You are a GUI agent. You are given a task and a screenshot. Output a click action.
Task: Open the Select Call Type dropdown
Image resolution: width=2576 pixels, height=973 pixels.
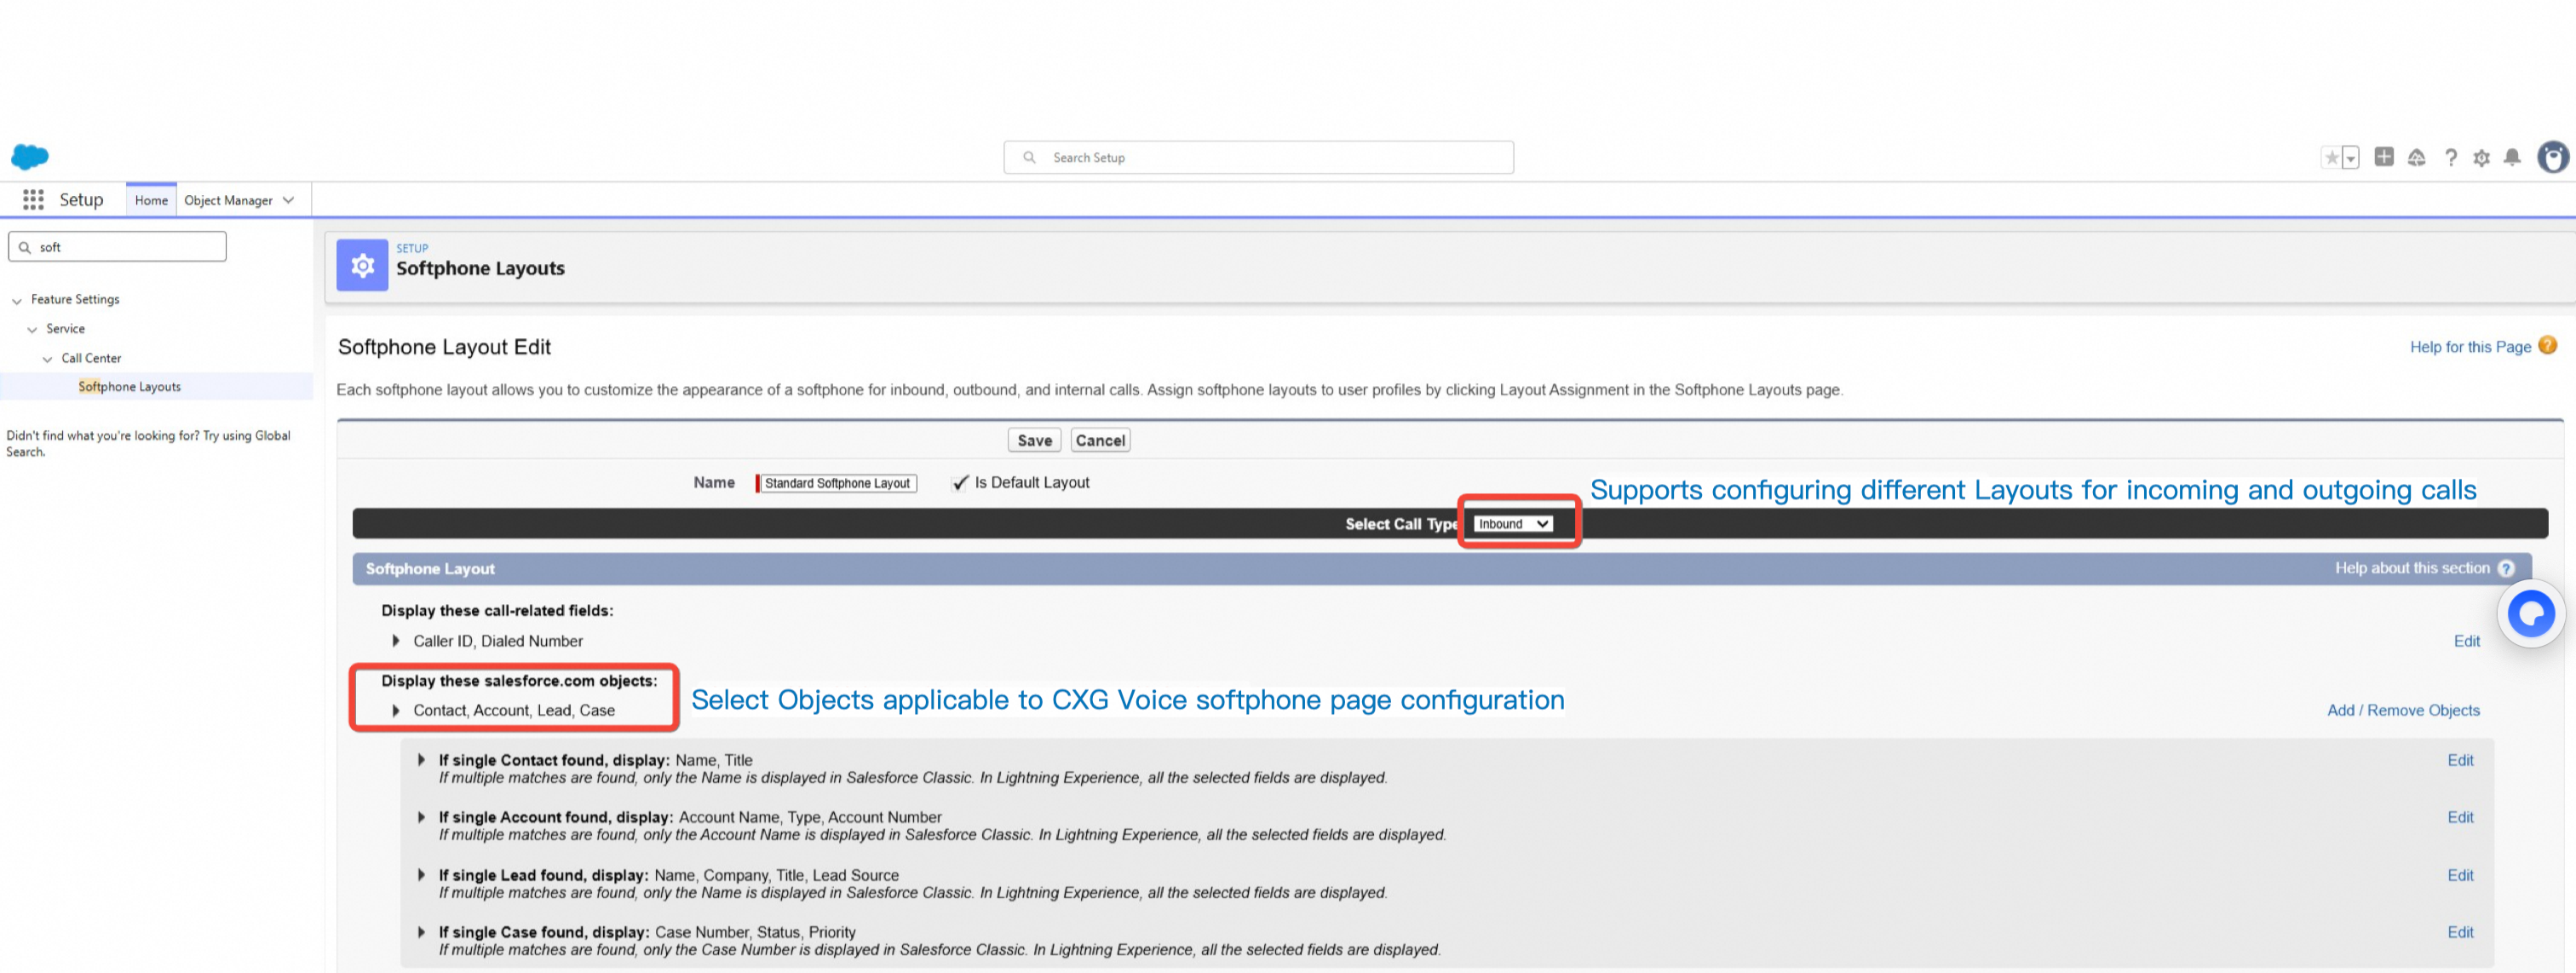(1513, 523)
